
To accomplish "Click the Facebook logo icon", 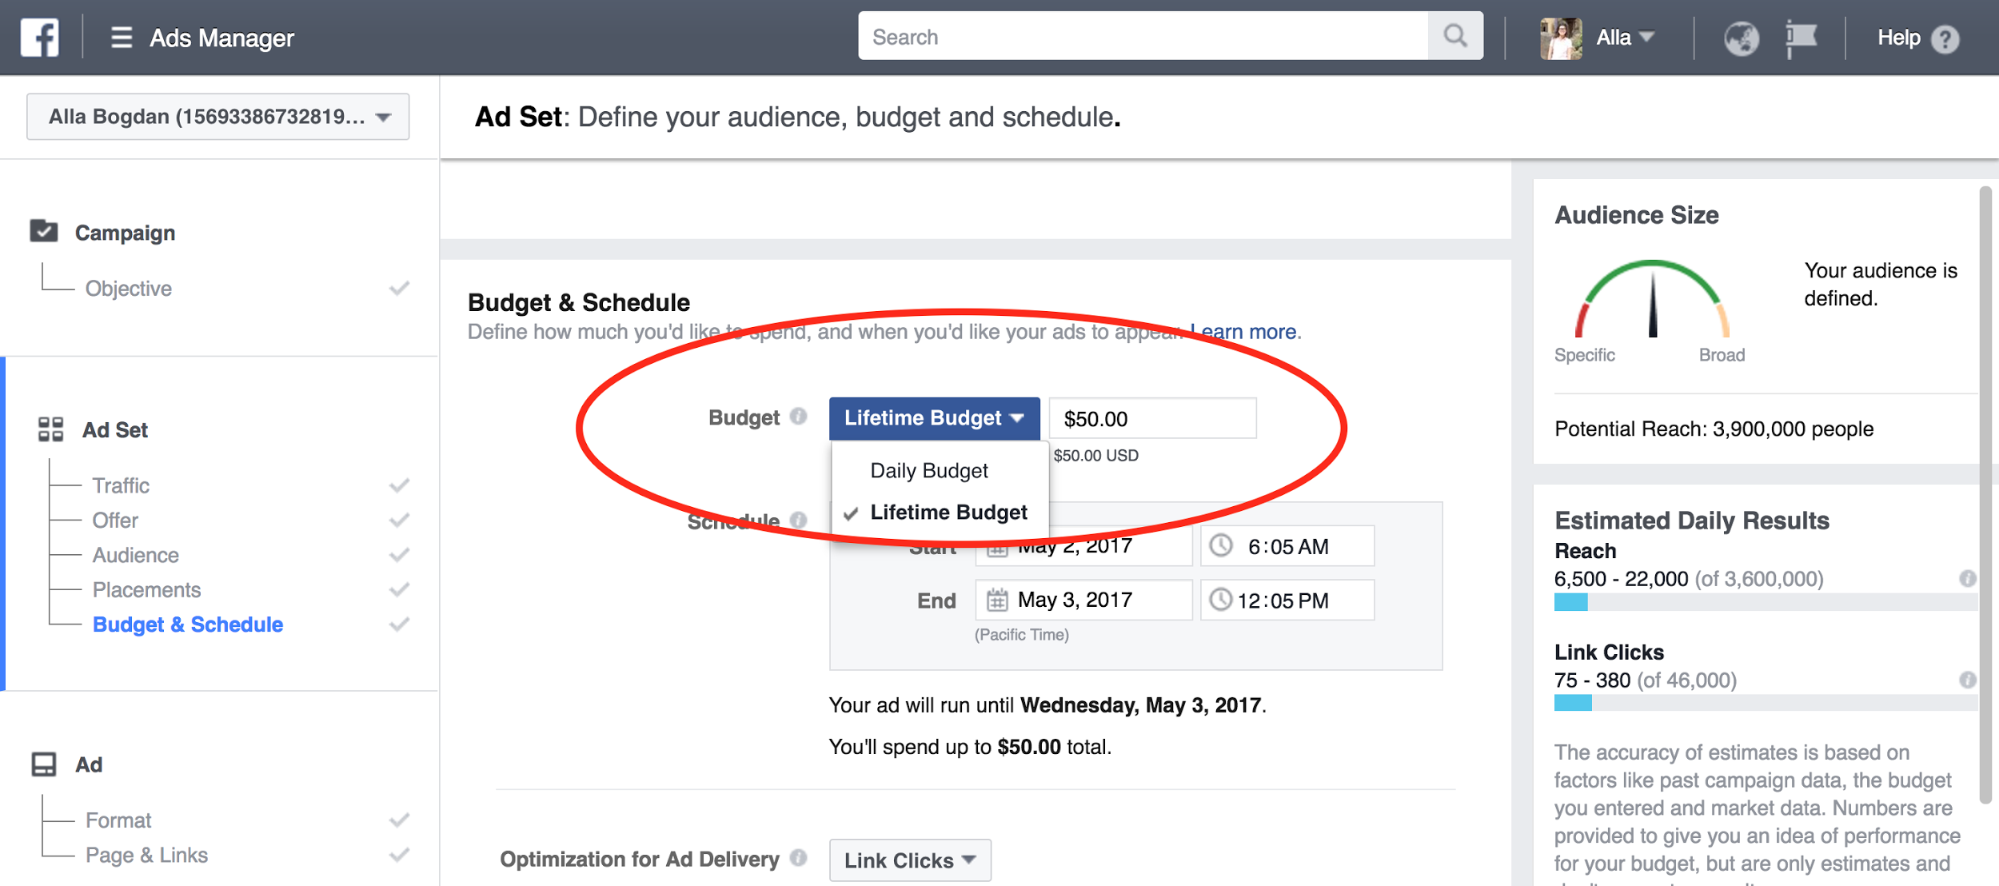I will pos(40,38).
